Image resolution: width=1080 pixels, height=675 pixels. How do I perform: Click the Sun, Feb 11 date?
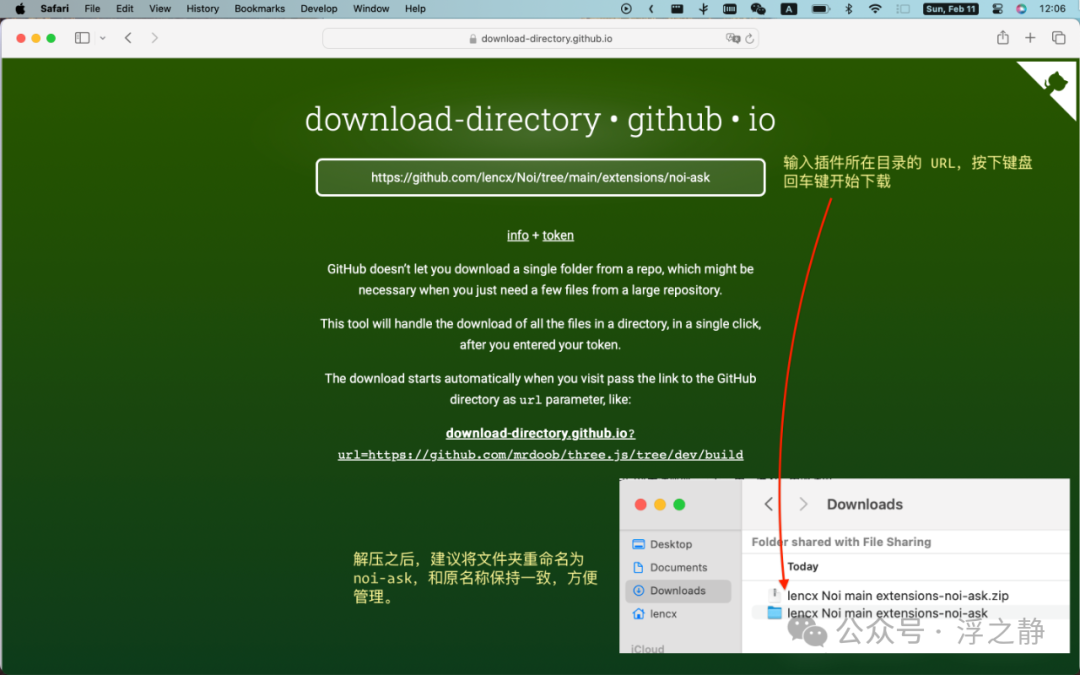[951, 9]
